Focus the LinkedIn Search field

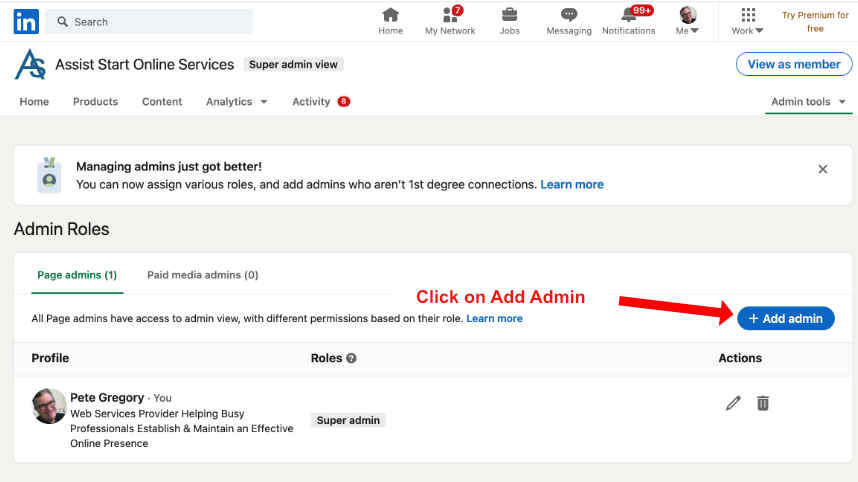149,22
